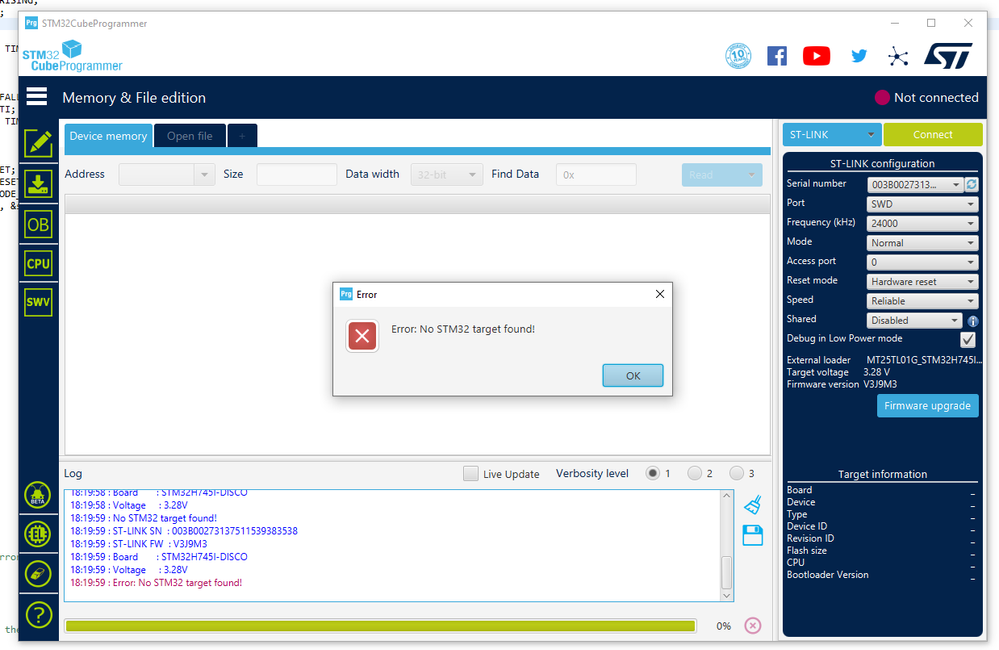Click OK in the Error dialog
Image resolution: width=999 pixels, height=650 pixels.
633,375
